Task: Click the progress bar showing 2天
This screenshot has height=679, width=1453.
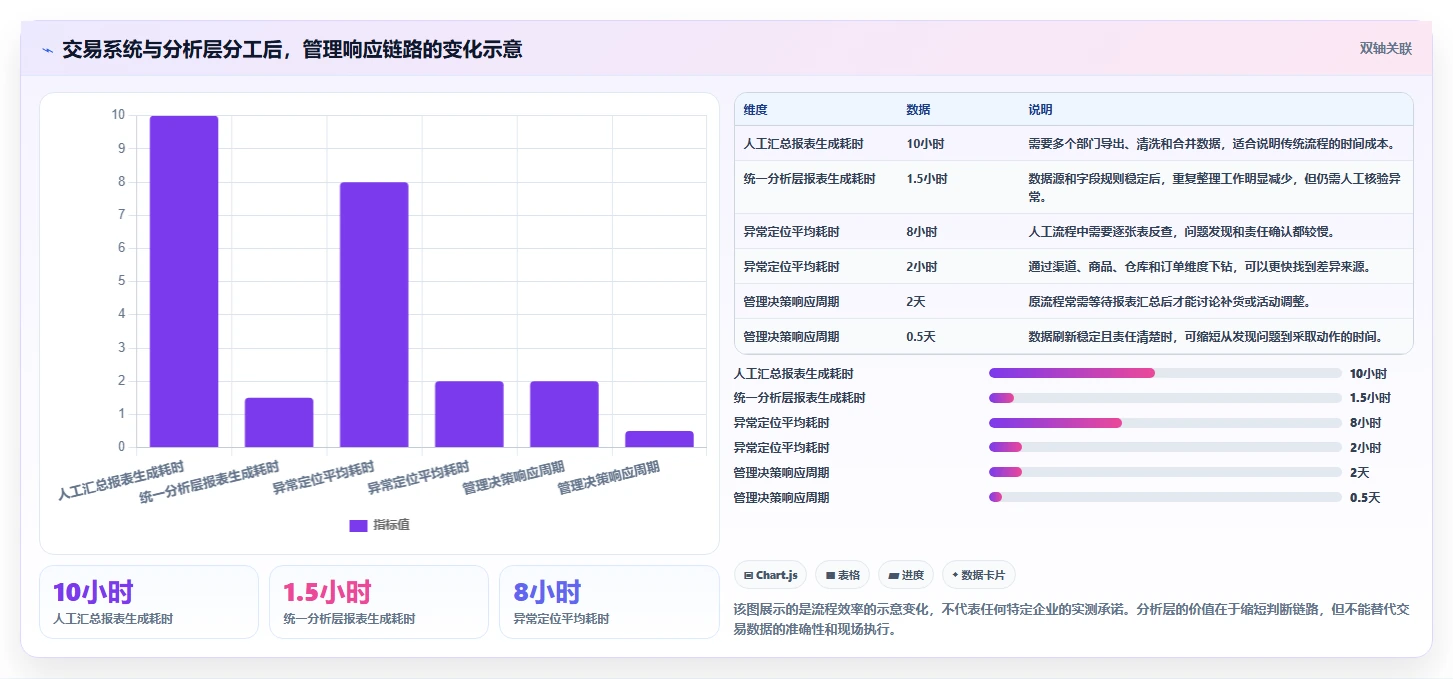Action: (1165, 472)
